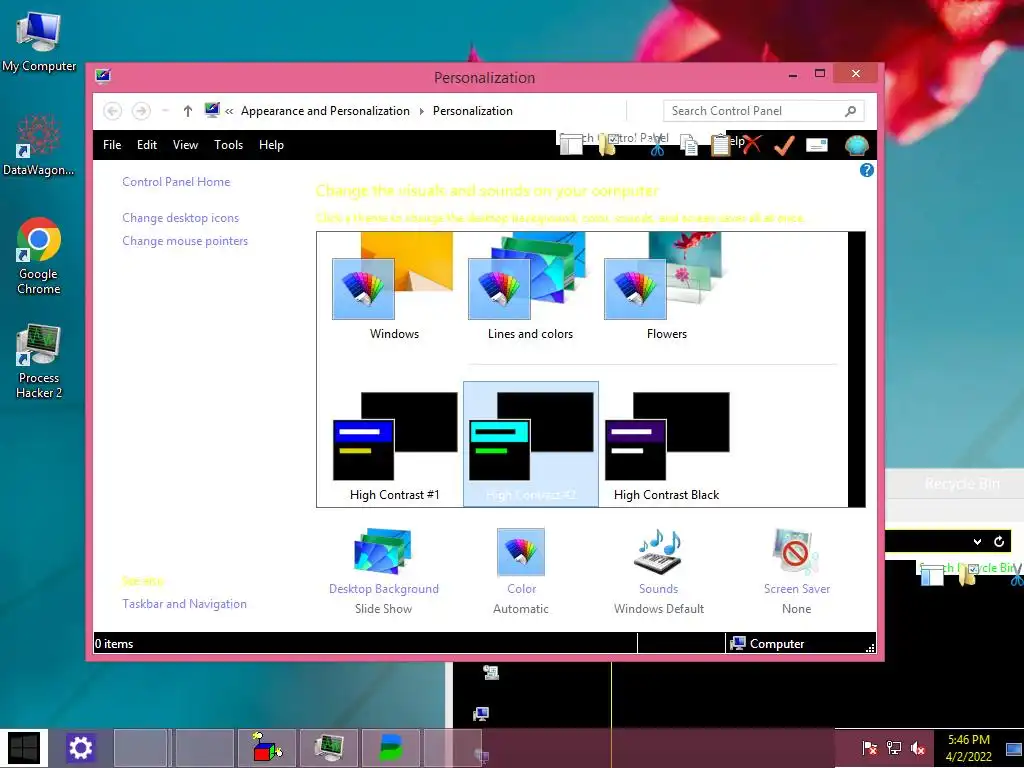This screenshot has height=768, width=1024.
Task: Open the Color settings swatch icon
Action: 520,552
